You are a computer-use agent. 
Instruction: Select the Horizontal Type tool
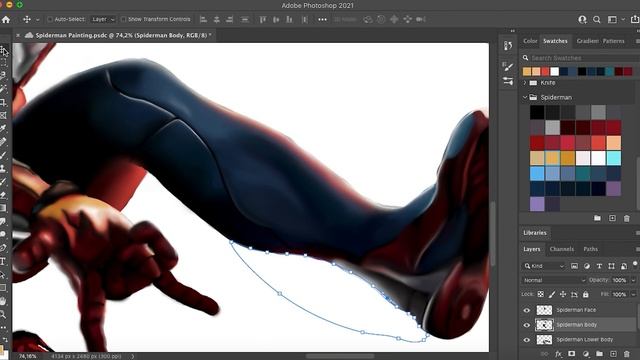(x=3, y=261)
